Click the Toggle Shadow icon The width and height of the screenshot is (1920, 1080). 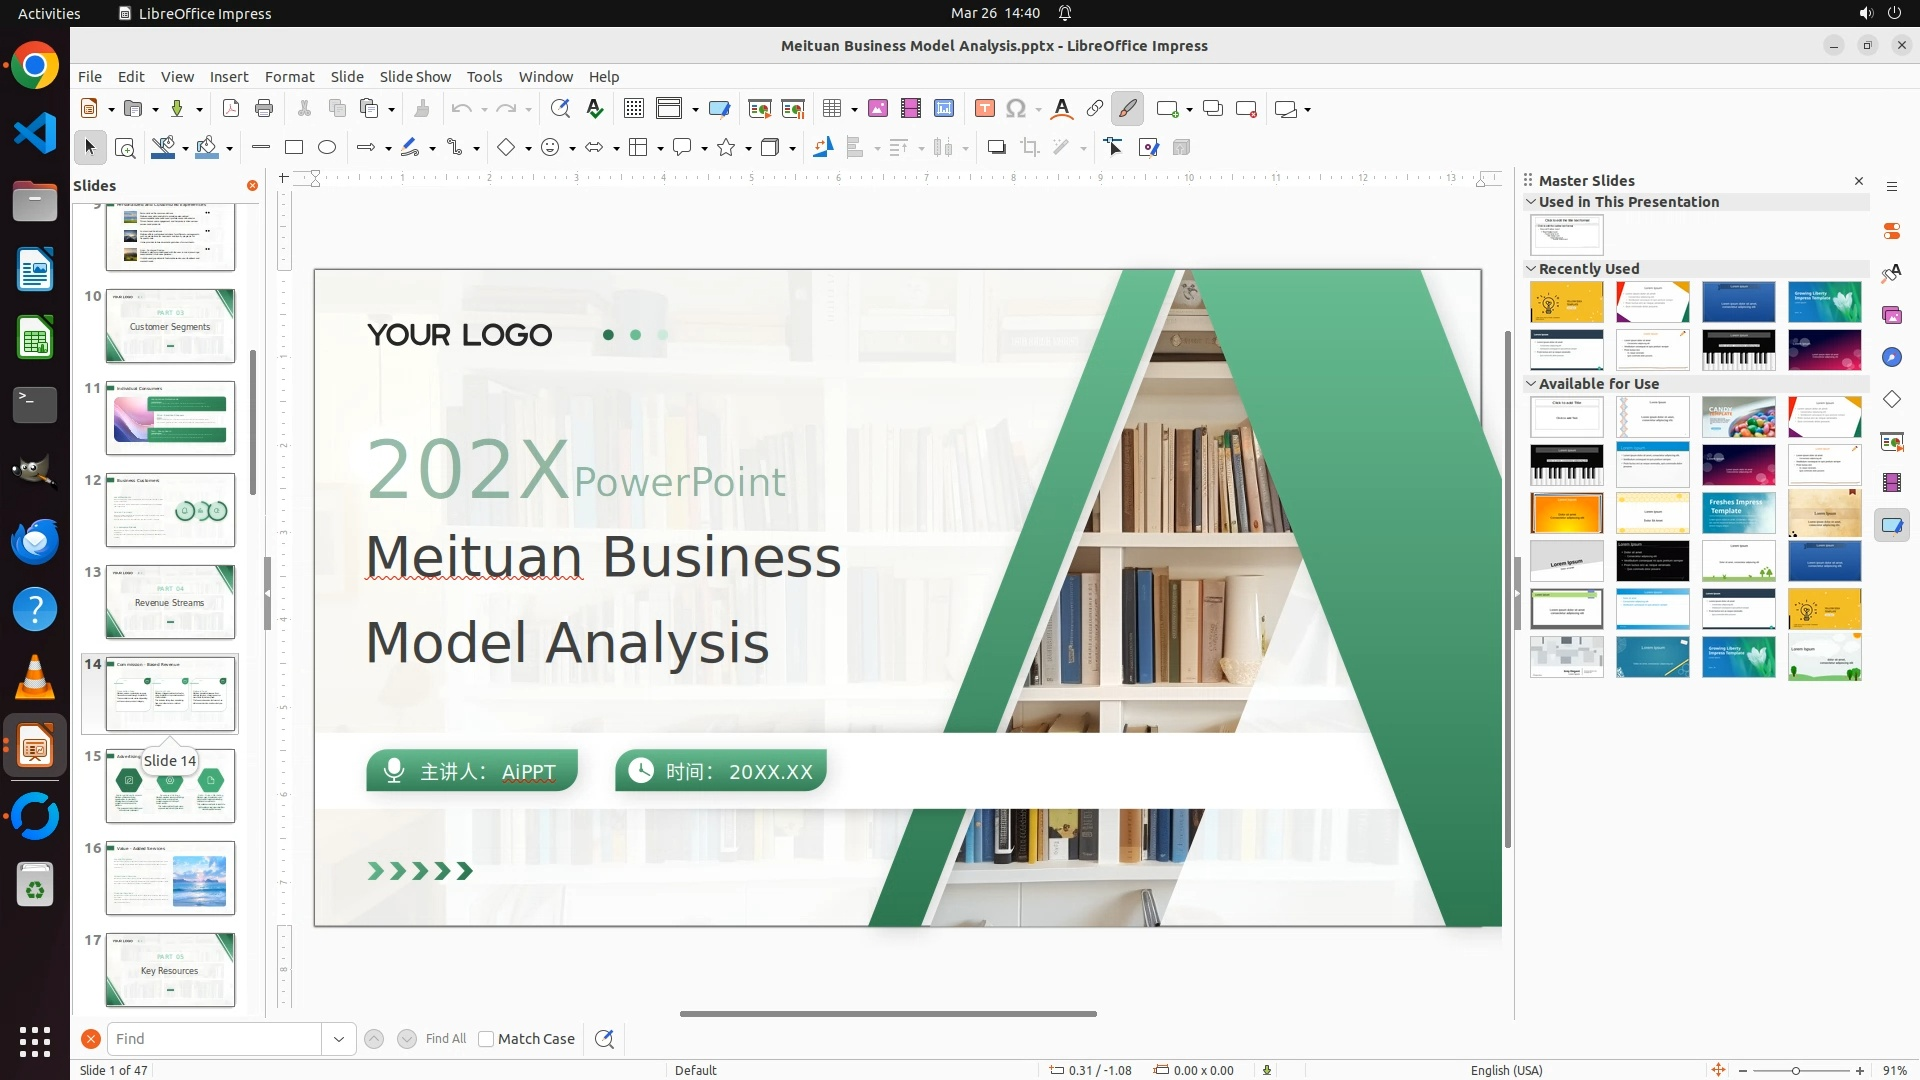click(996, 148)
